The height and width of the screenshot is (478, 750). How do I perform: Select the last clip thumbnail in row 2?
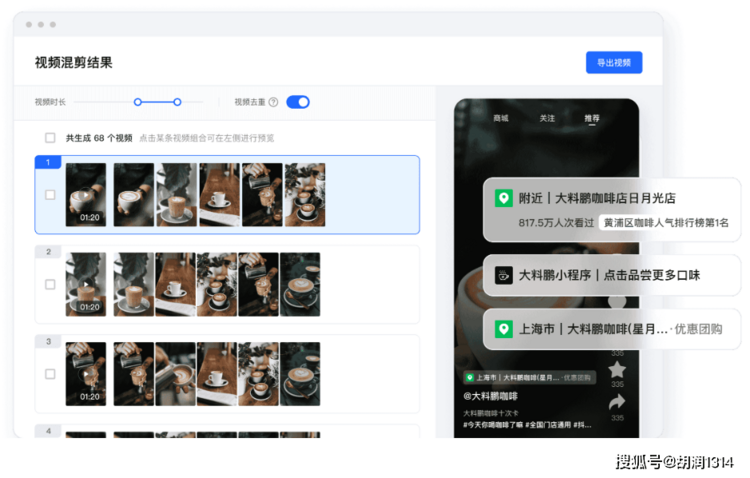[300, 284]
